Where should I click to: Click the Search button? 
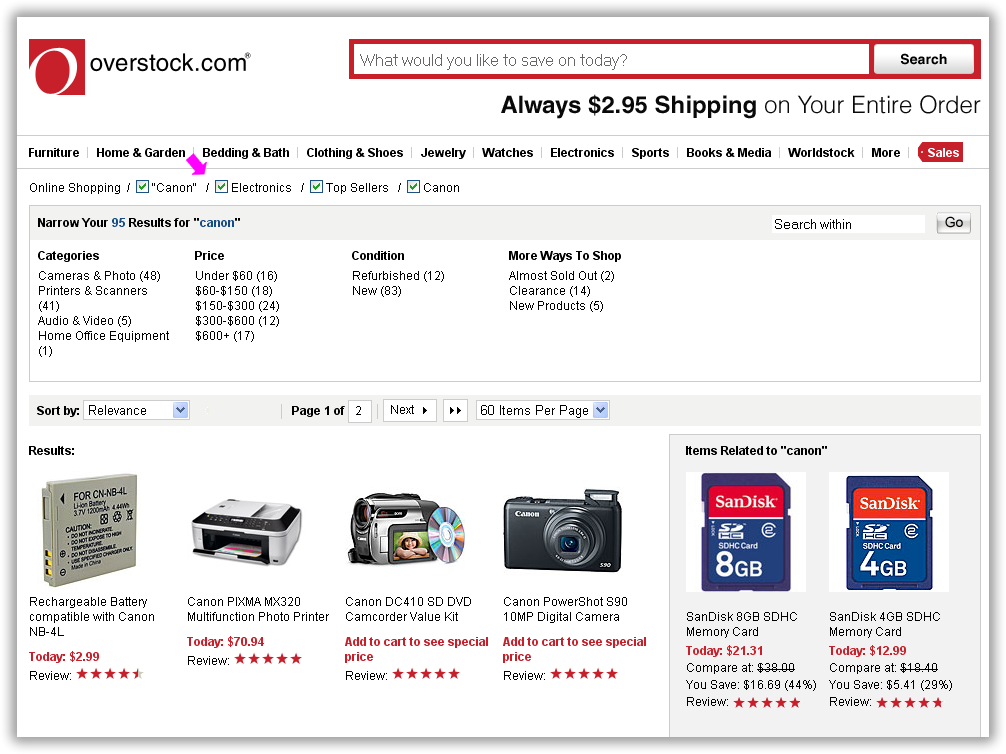pos(922,59)
